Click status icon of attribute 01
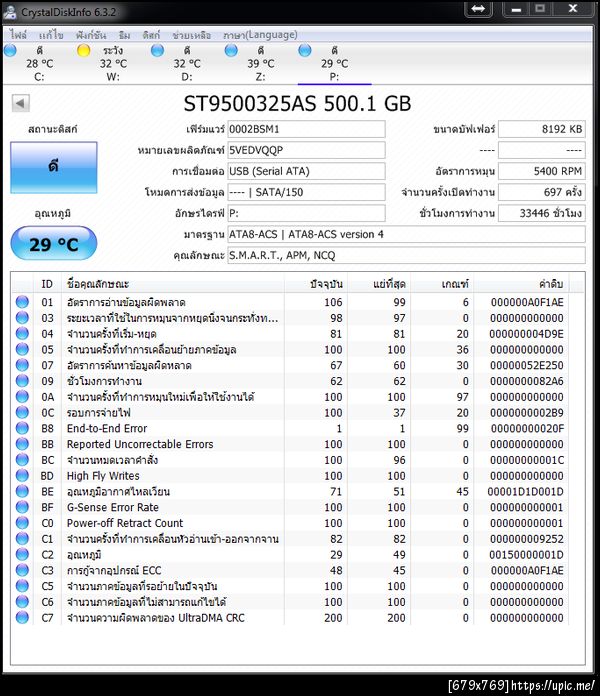Screen dimensions: 600x696 [x=22, y=302]
